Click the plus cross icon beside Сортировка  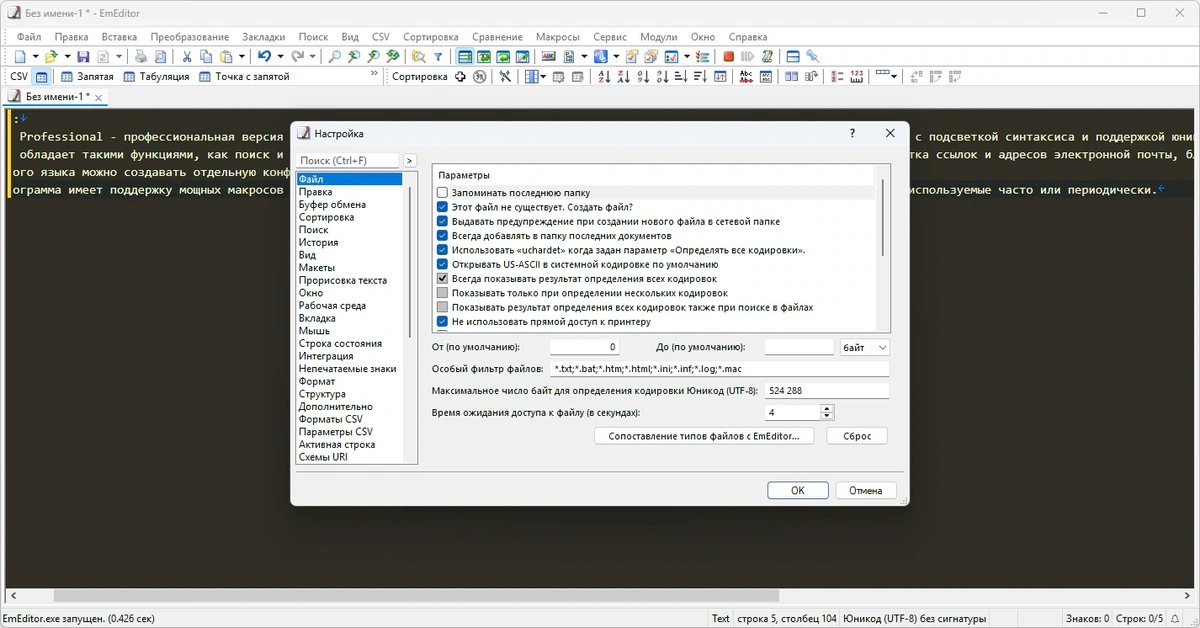point(460,77)
